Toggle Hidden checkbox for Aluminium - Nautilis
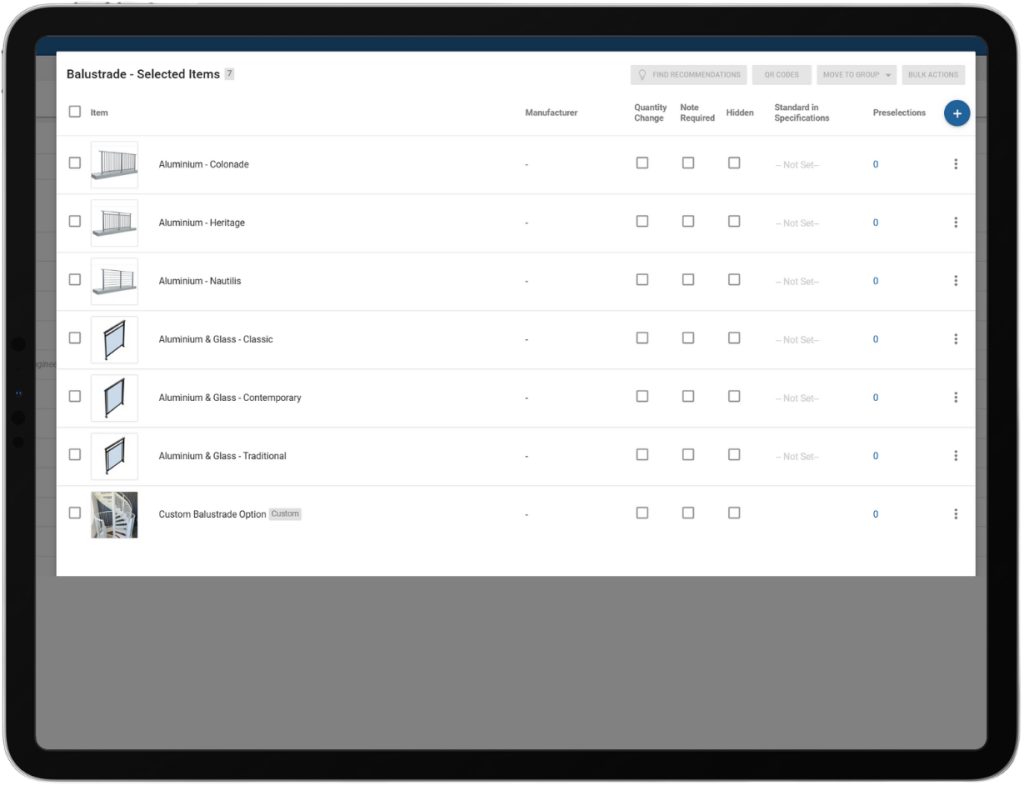Screen dimensions: 1024x786 click(x=734, y=280)
